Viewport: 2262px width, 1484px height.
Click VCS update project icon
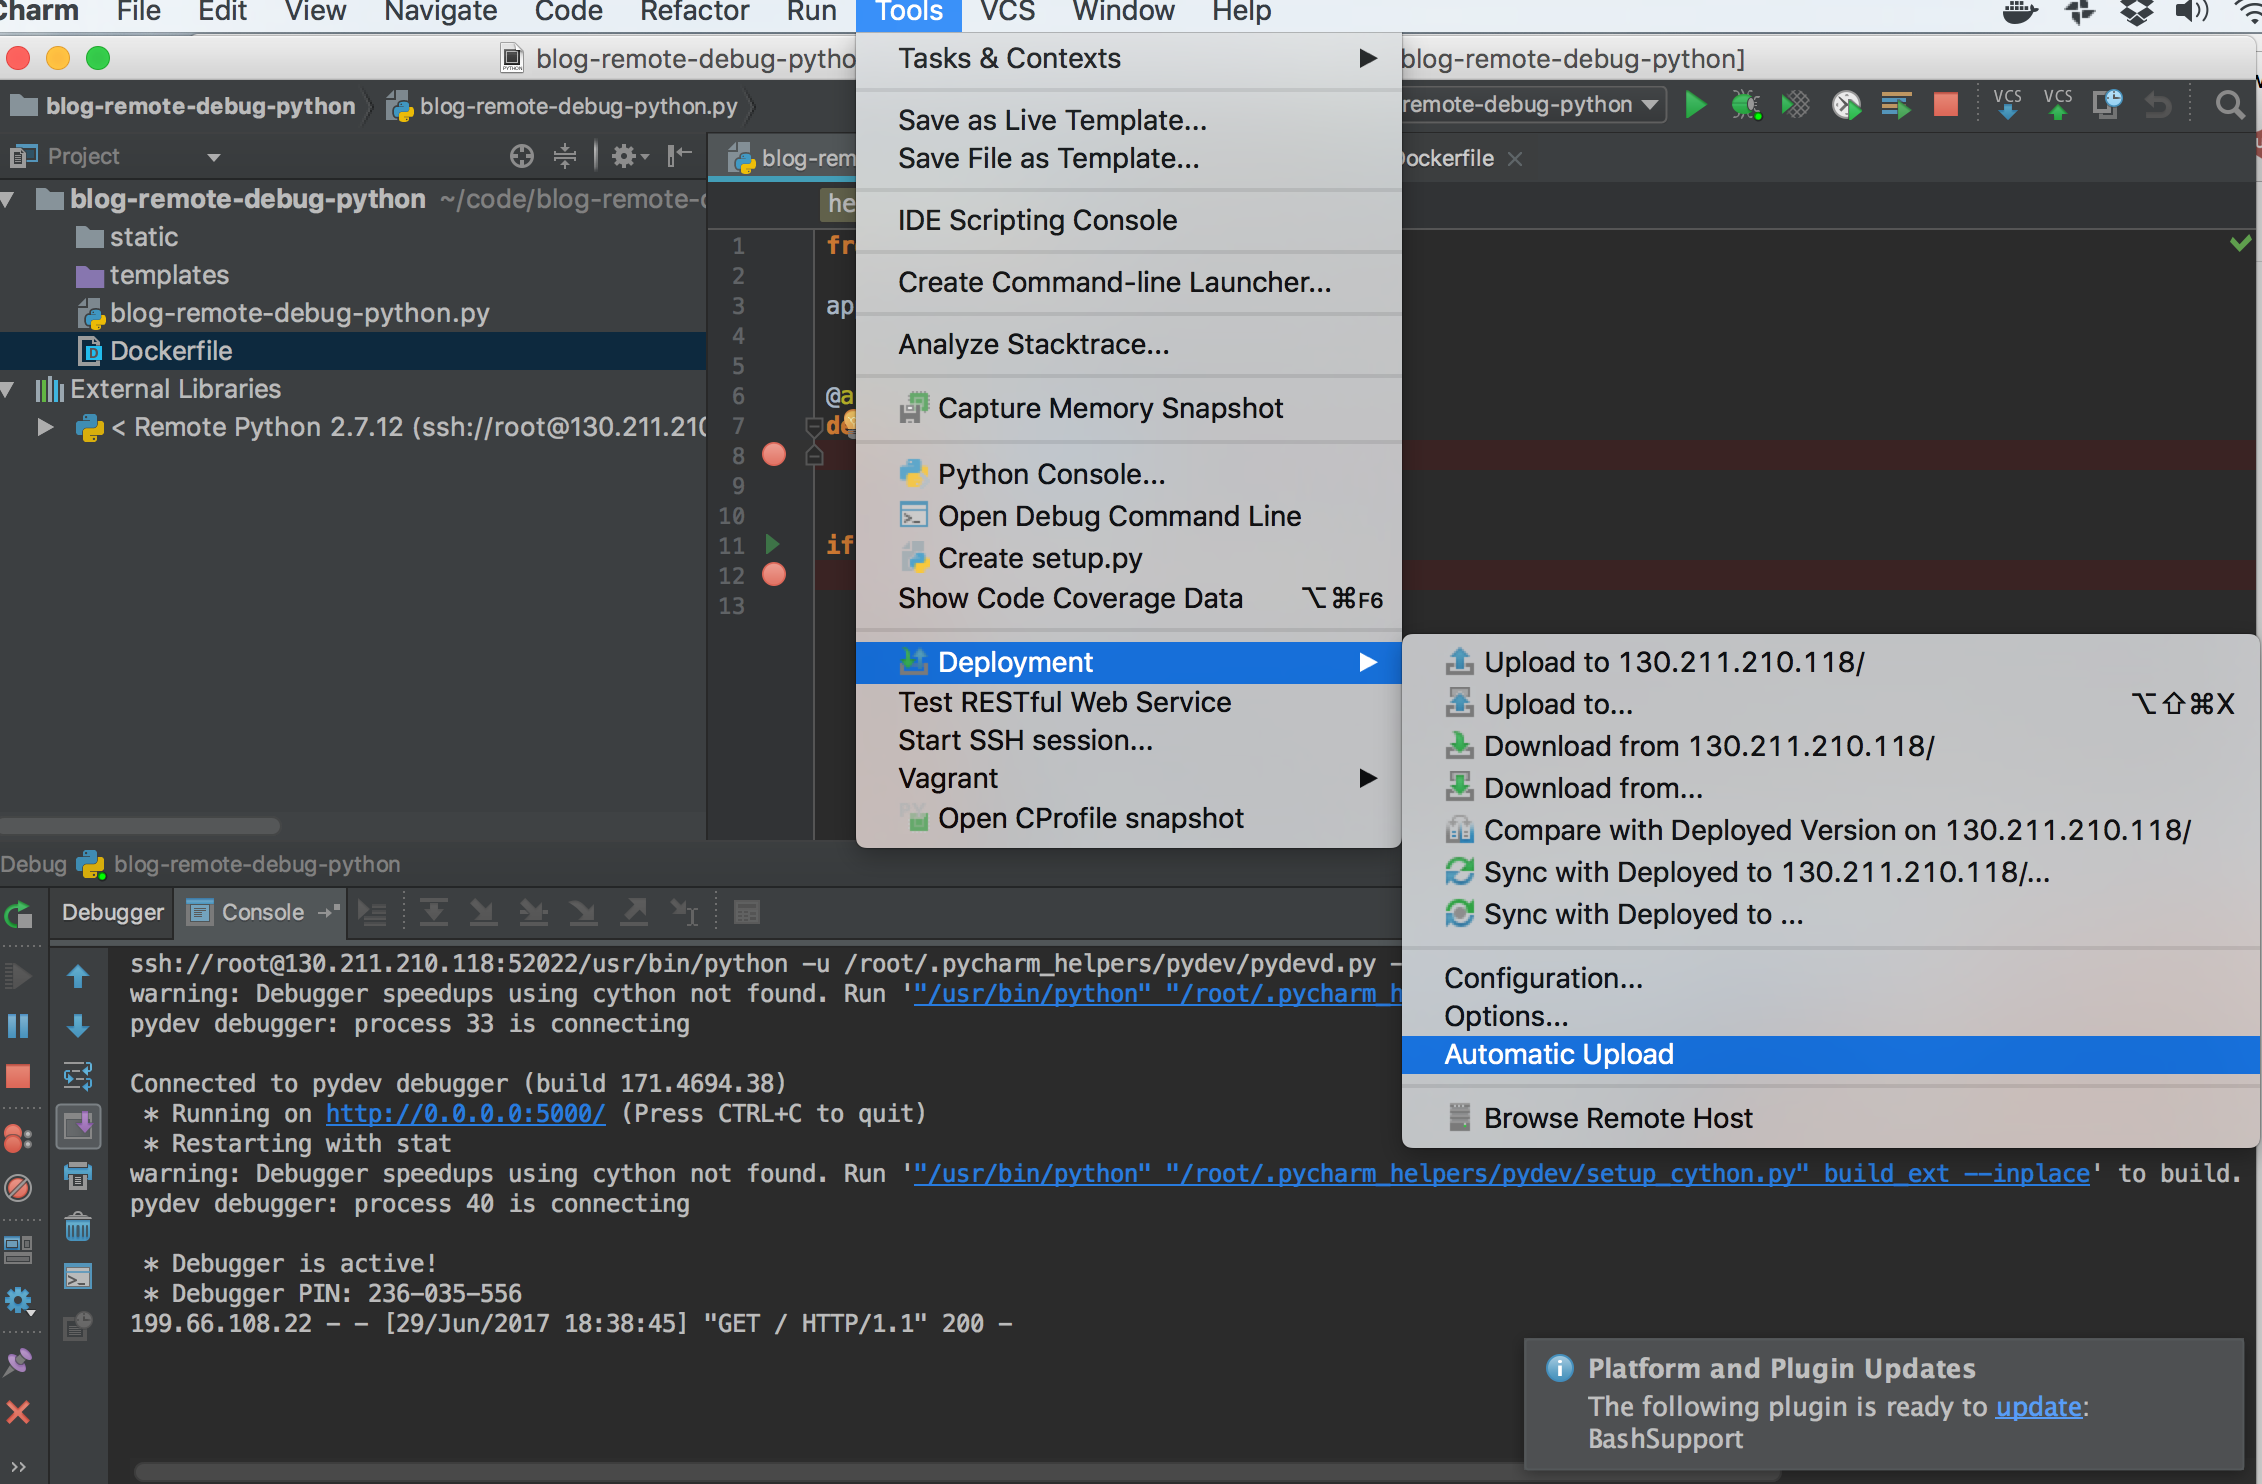[2007, 104]
